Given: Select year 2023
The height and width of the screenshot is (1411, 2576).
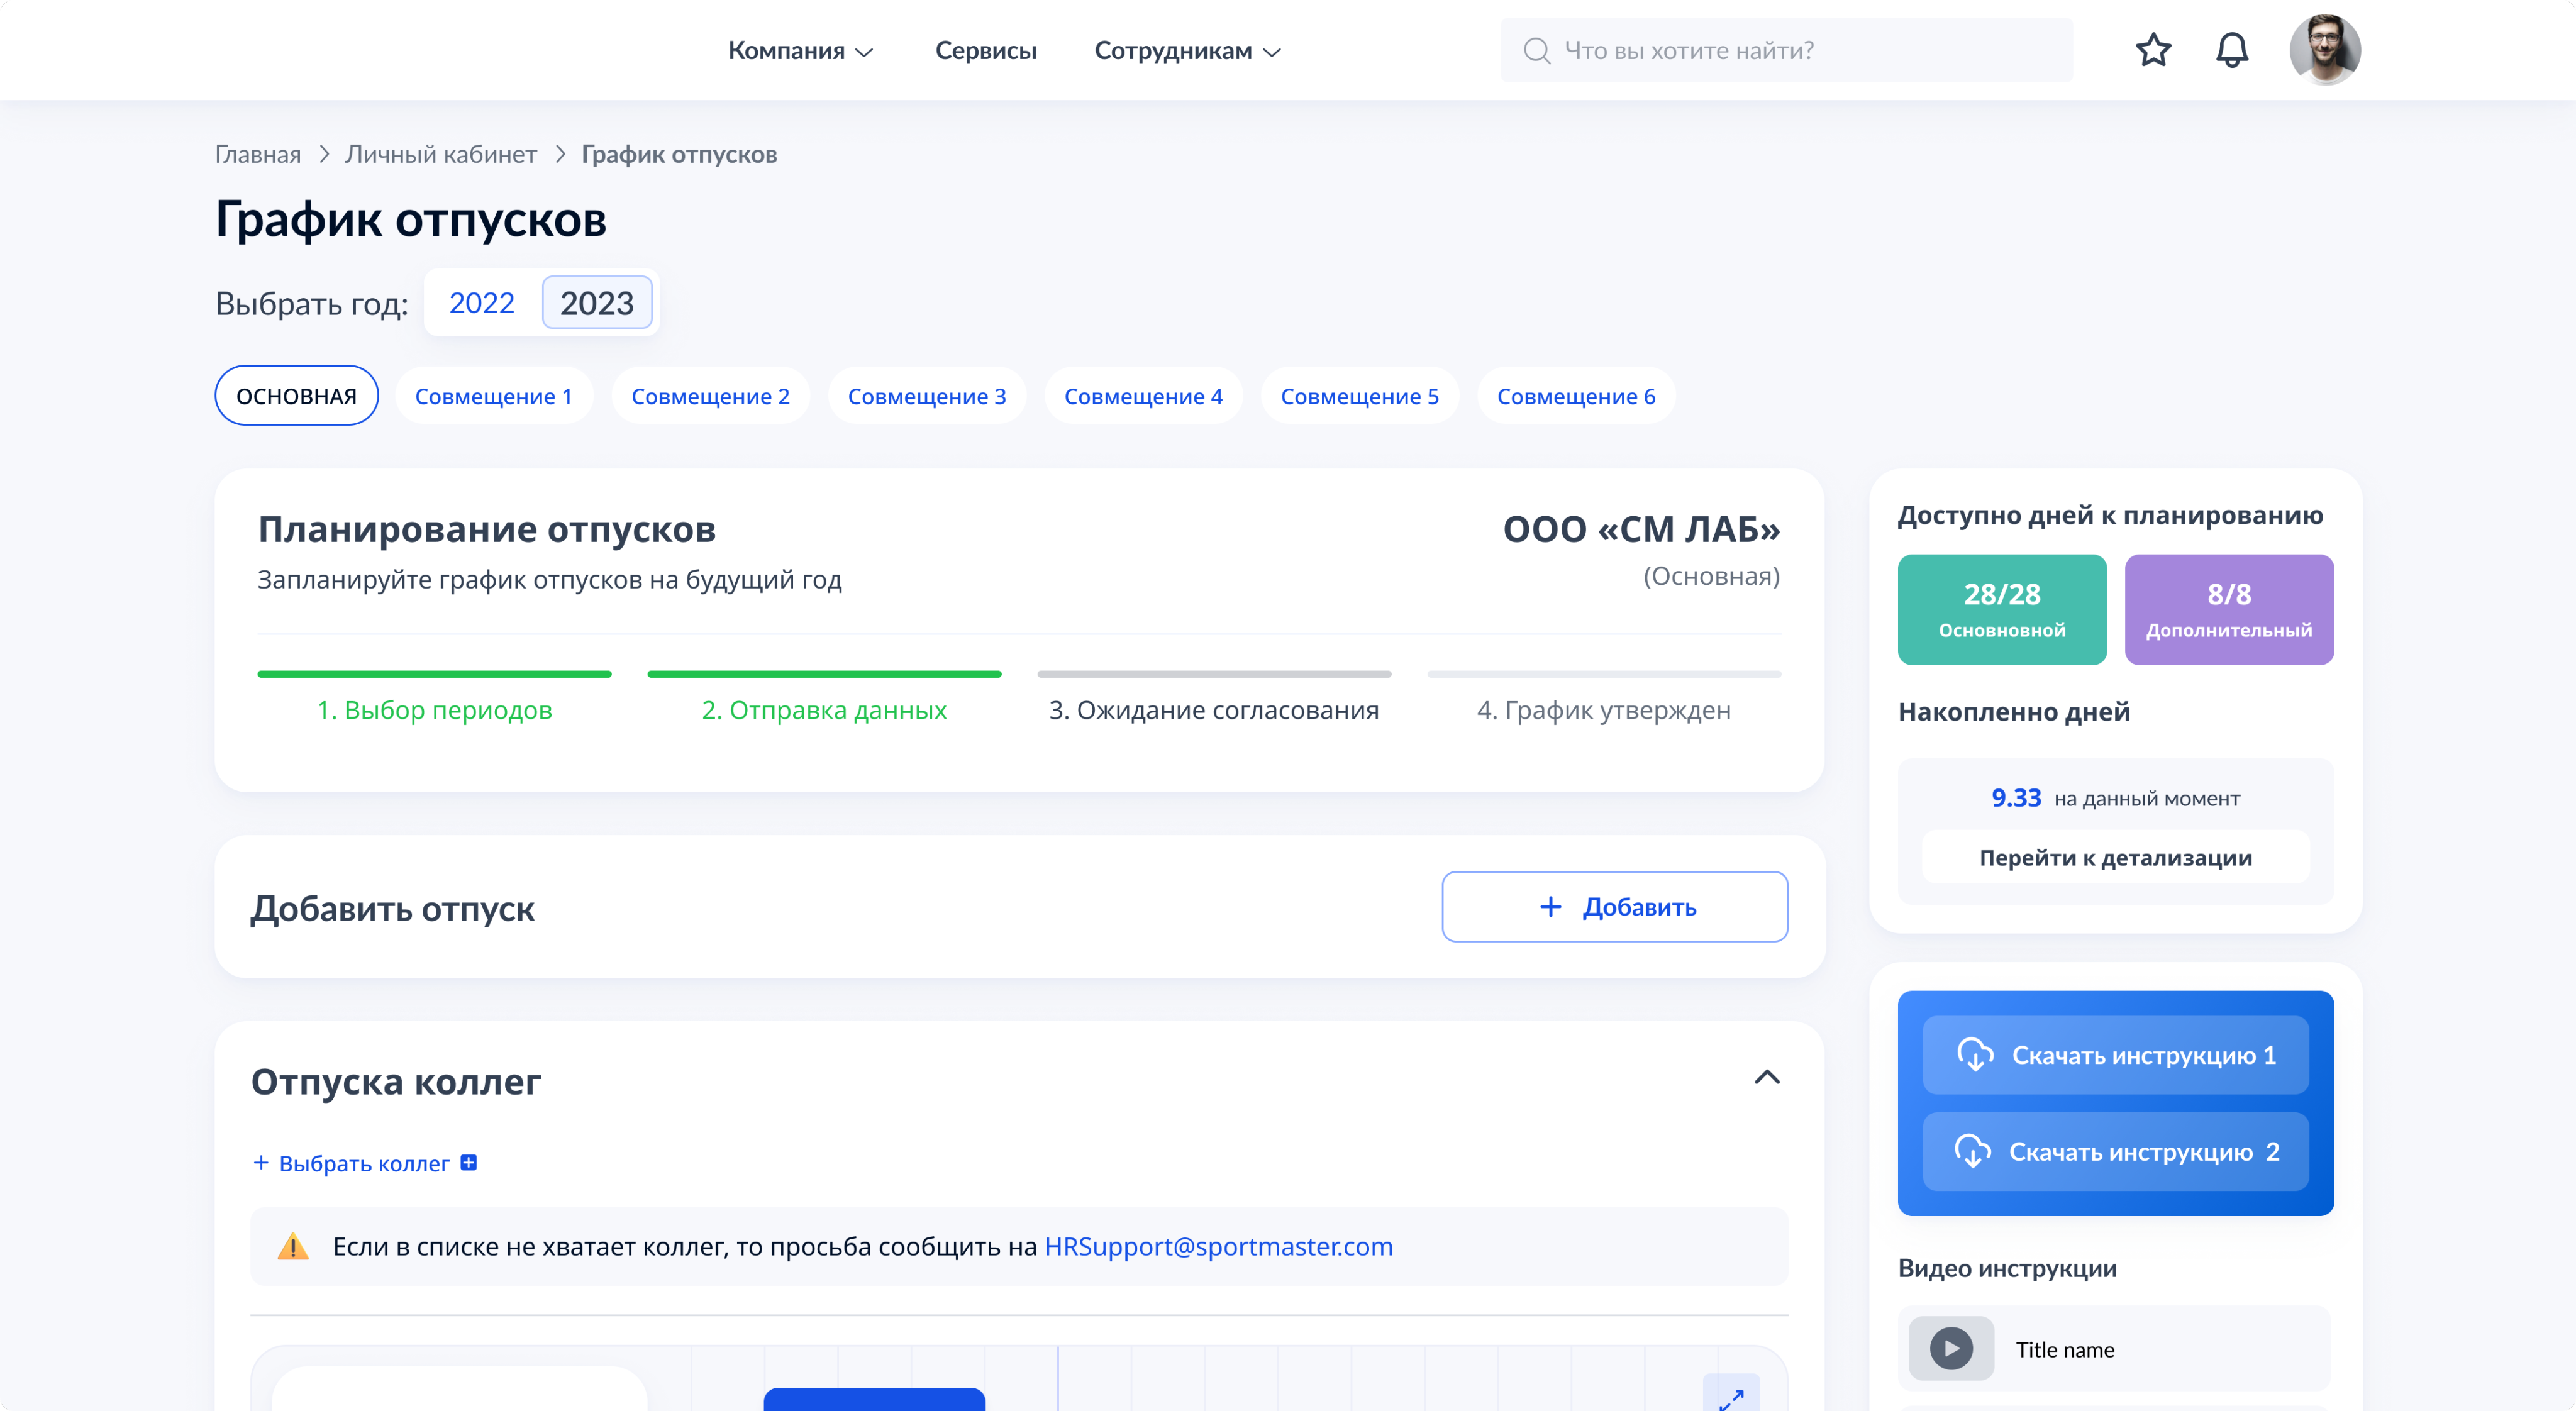Looking at the screenshot, I should 596,302.
